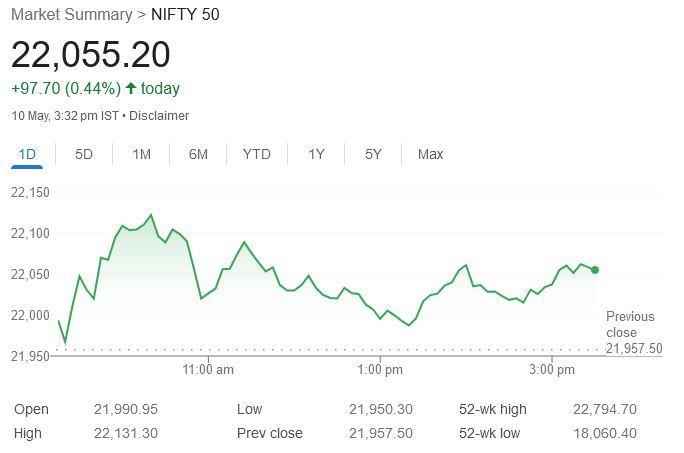Click the 1:00 pm time axis label
This screenshot has height=453, width=684.
click(x=380, y=370)
